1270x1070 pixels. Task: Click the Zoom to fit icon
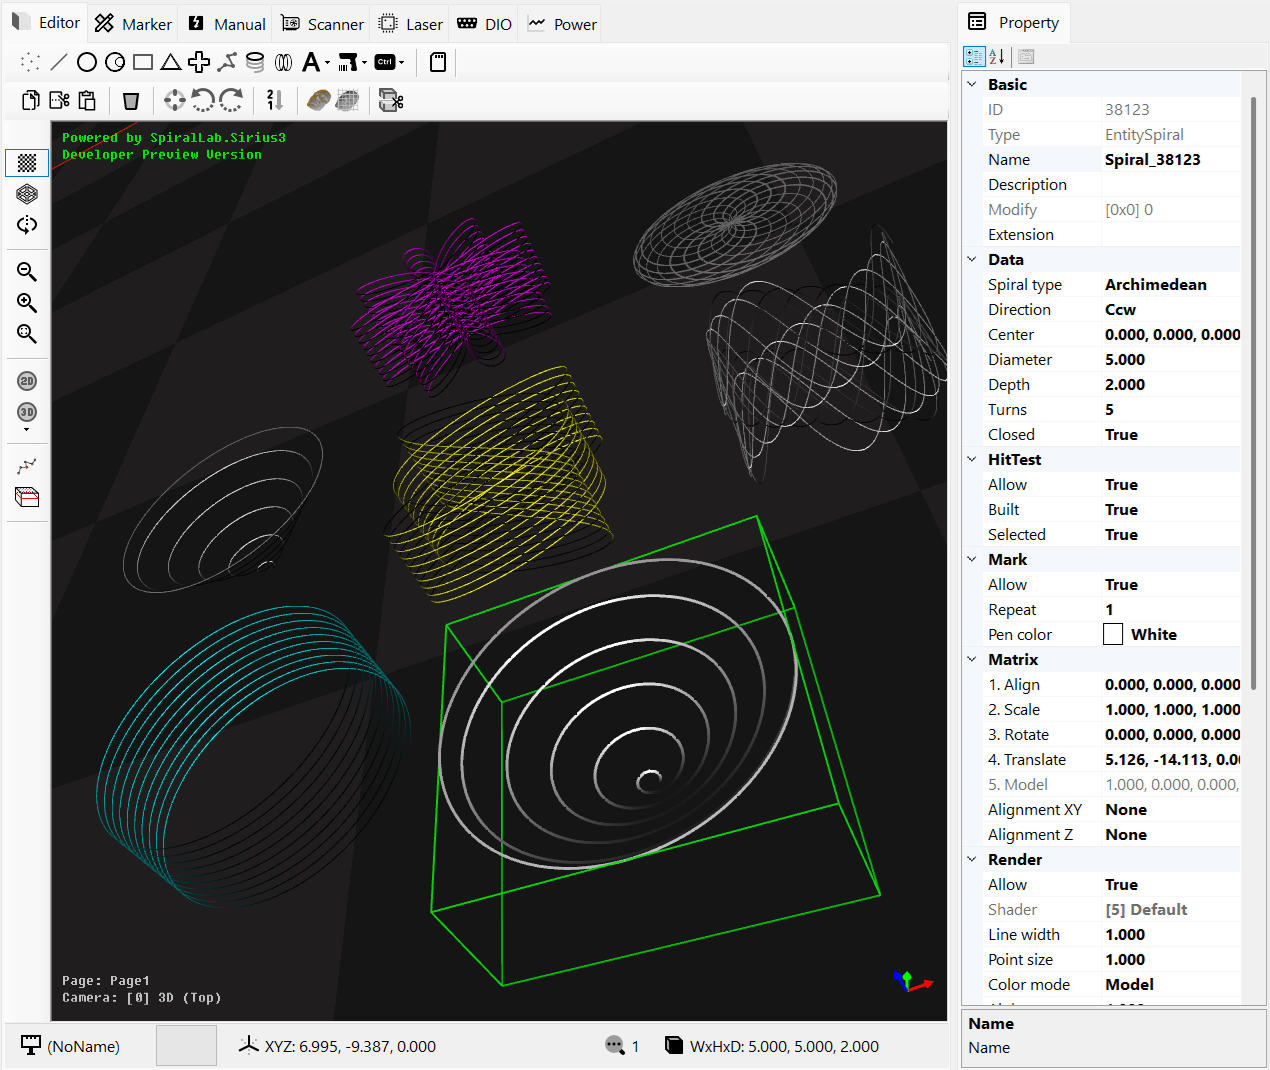pos(27,334)
